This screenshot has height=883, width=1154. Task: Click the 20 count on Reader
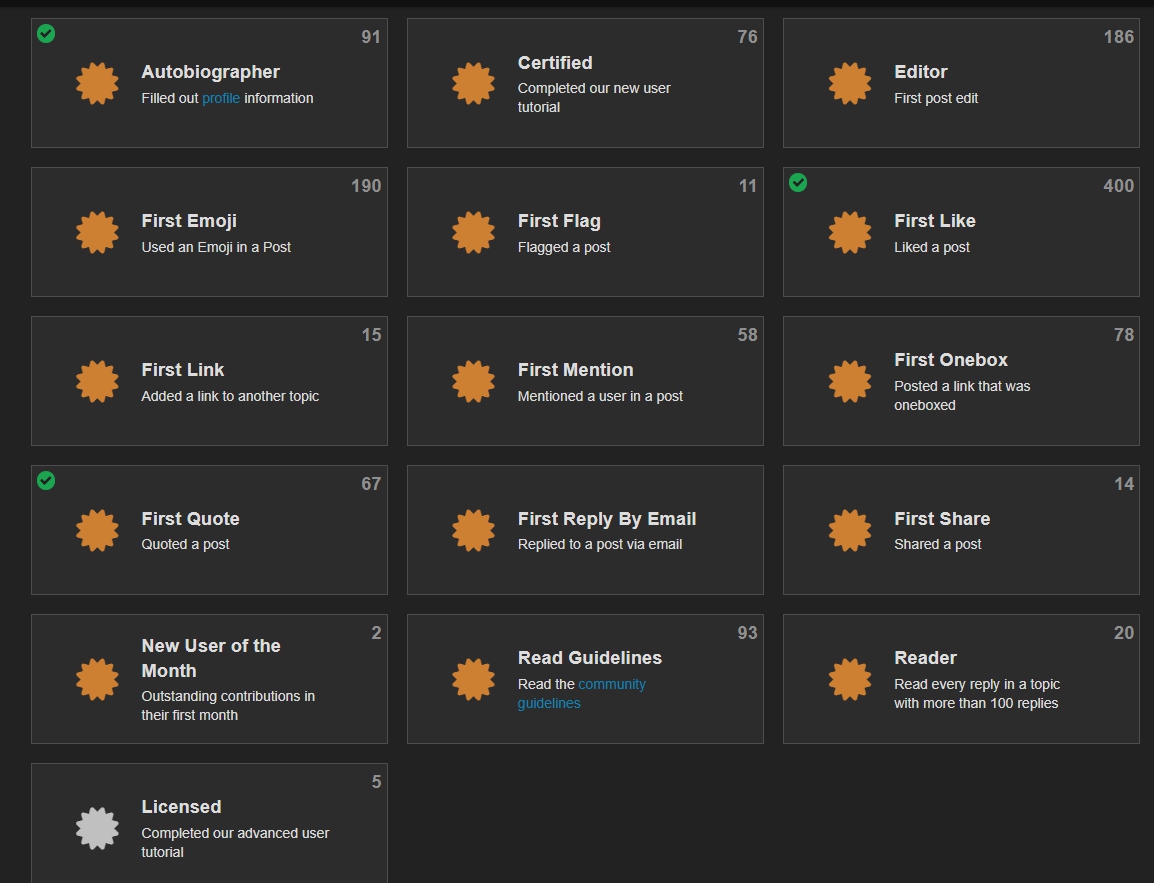click(x=1124, y=633)
